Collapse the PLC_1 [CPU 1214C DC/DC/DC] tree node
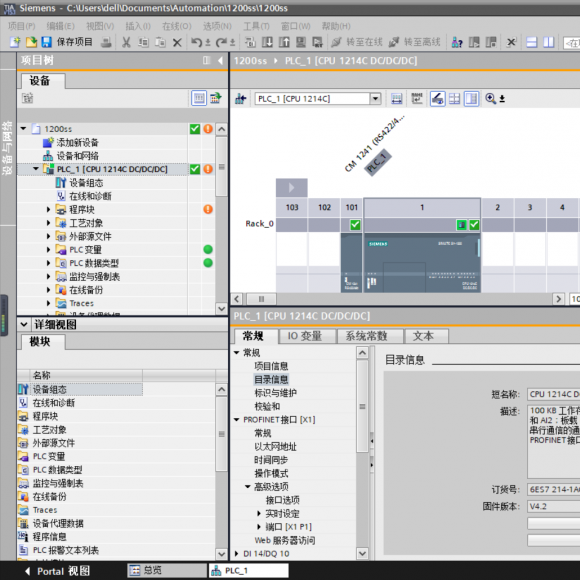 tap(36, 169)
